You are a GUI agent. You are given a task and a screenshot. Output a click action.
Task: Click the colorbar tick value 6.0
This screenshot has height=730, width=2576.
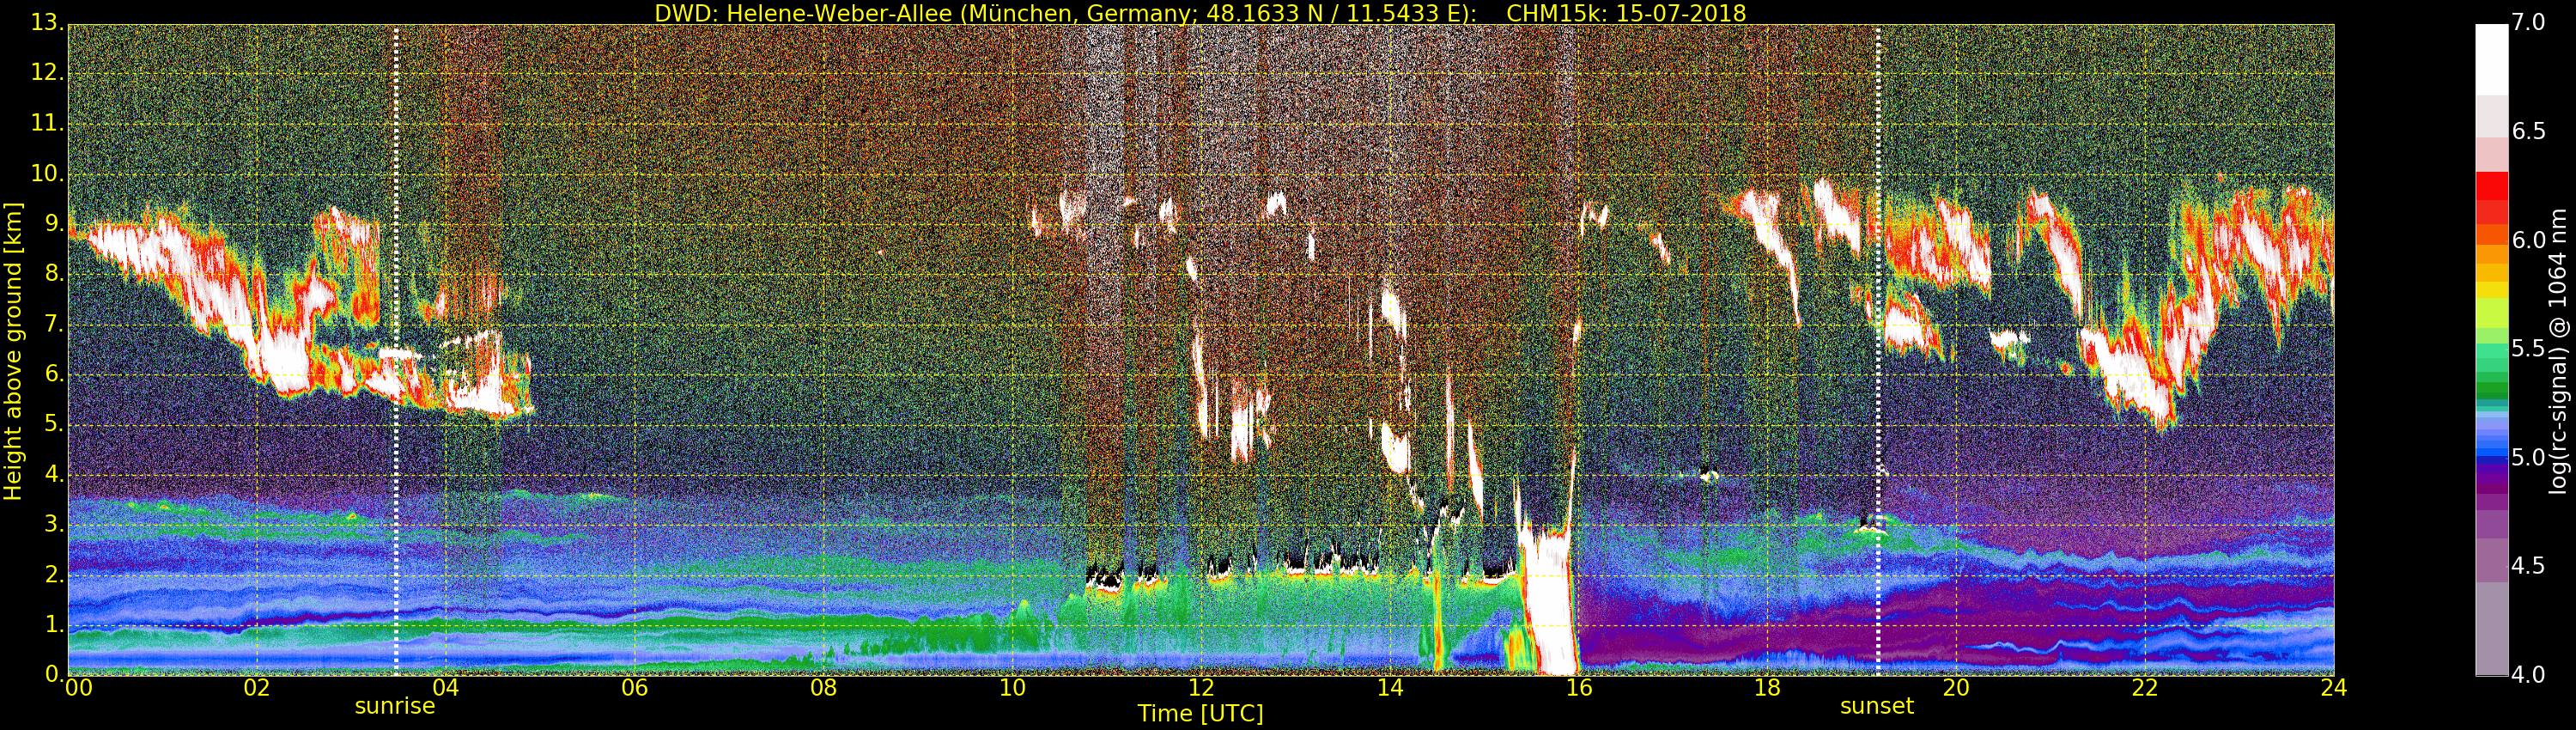point(2528,240)
